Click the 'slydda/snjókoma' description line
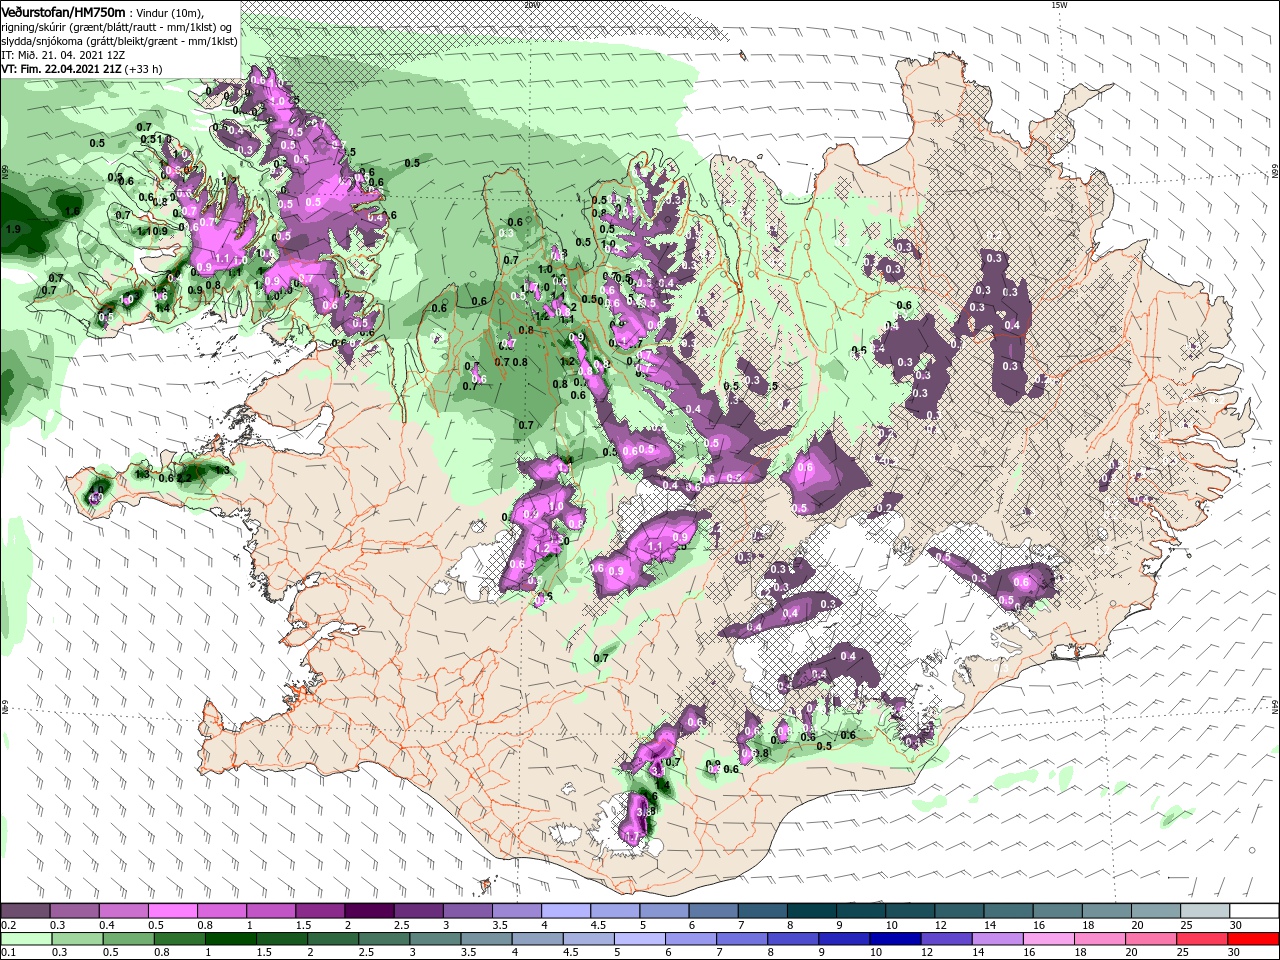The width and height of the screenshot is (1280, 960). click(x=119, y=41)
